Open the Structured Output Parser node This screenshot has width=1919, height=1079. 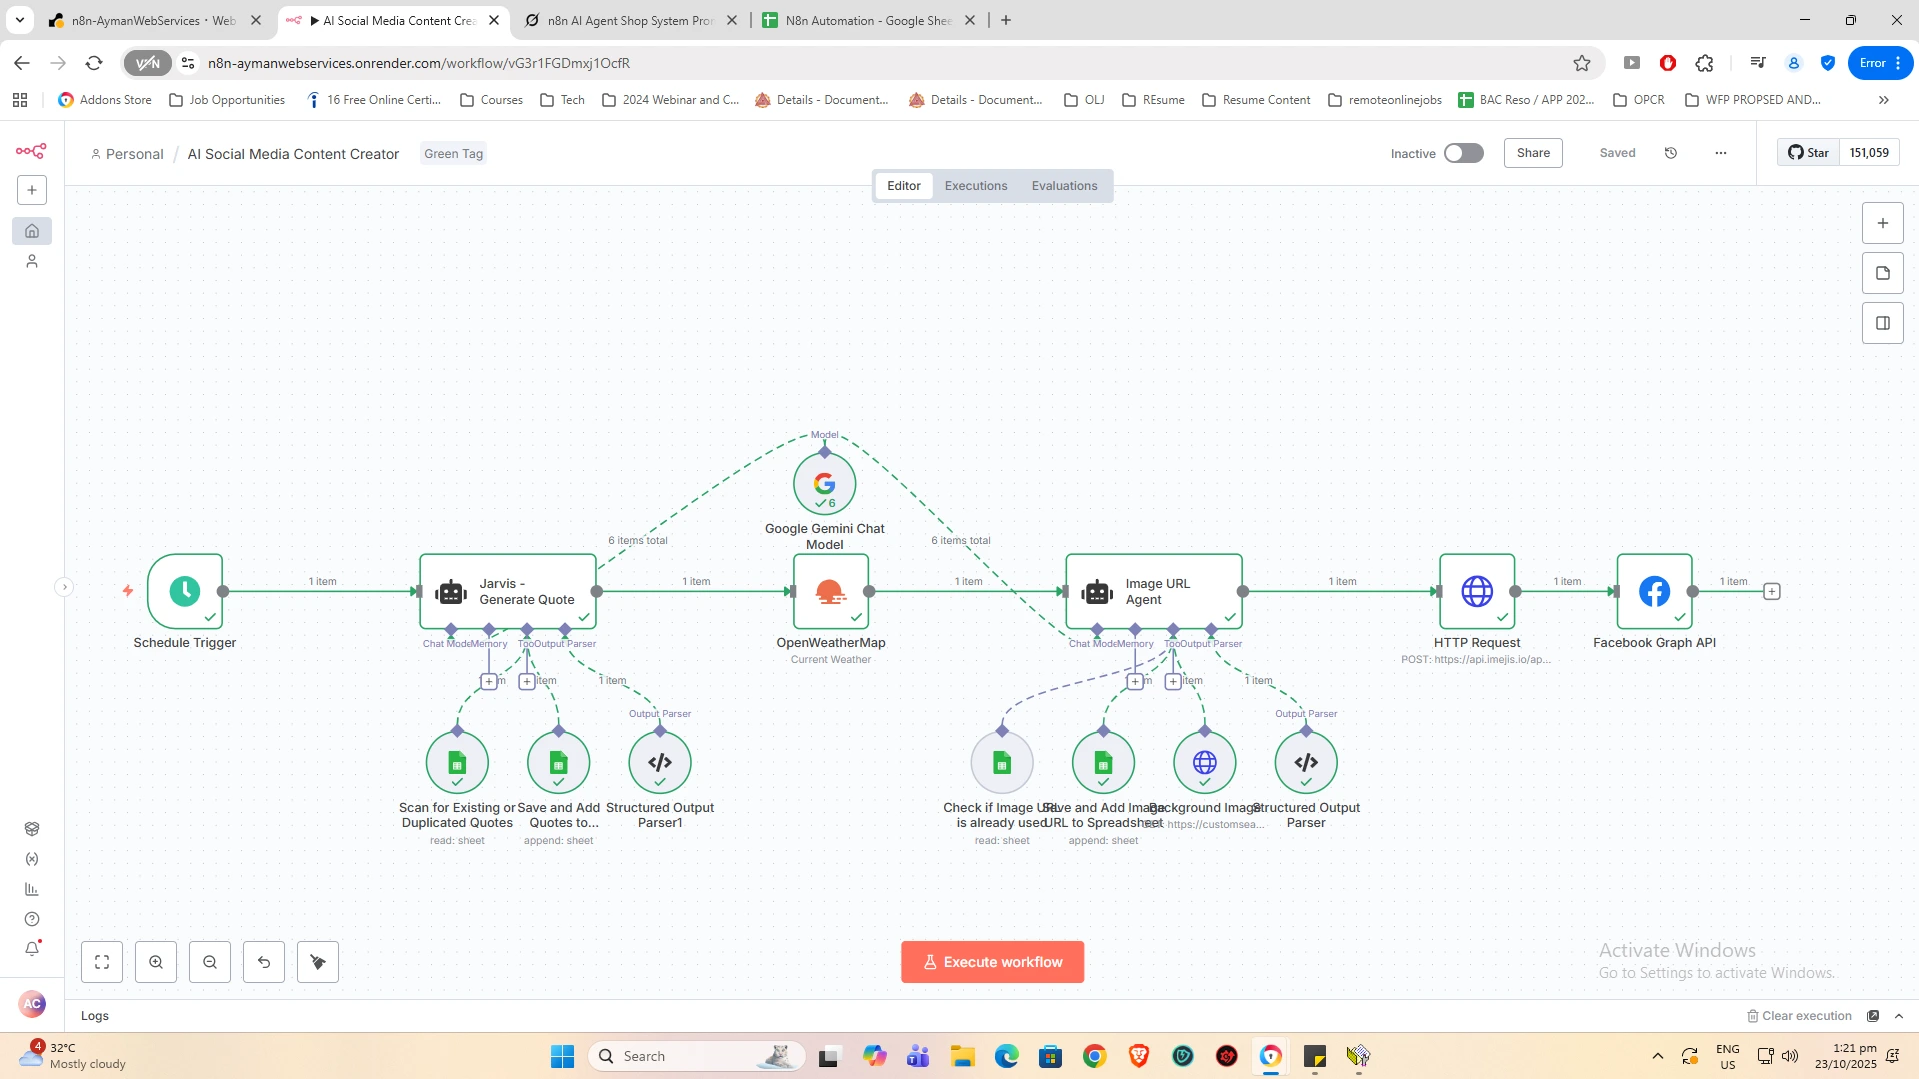[x=1306, y=762]
